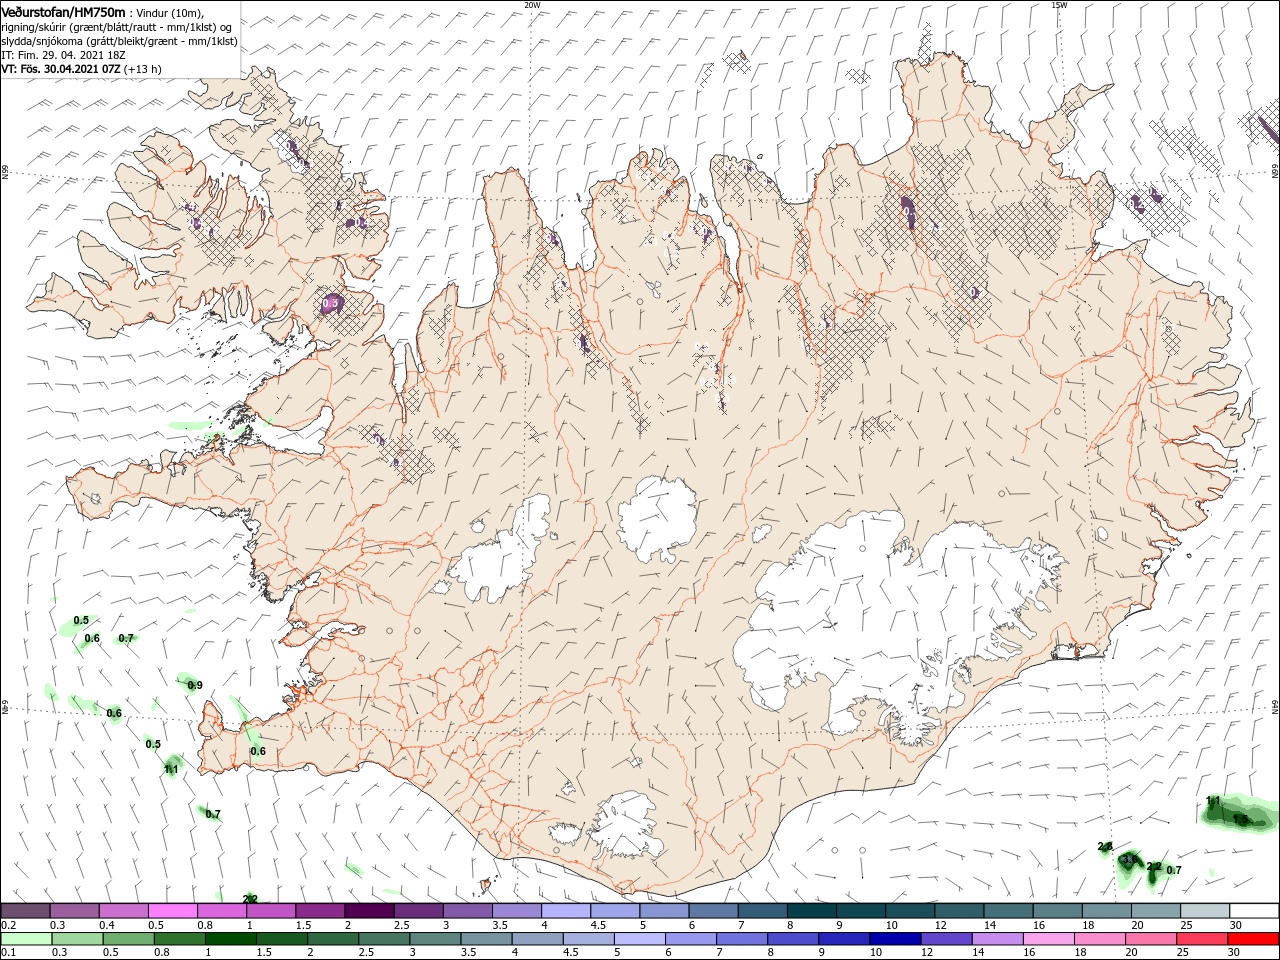This screenshot has width=1280, height=960.
Task: Select darkest purple snow swatch between 2 and 2.5
Action: 369,911
